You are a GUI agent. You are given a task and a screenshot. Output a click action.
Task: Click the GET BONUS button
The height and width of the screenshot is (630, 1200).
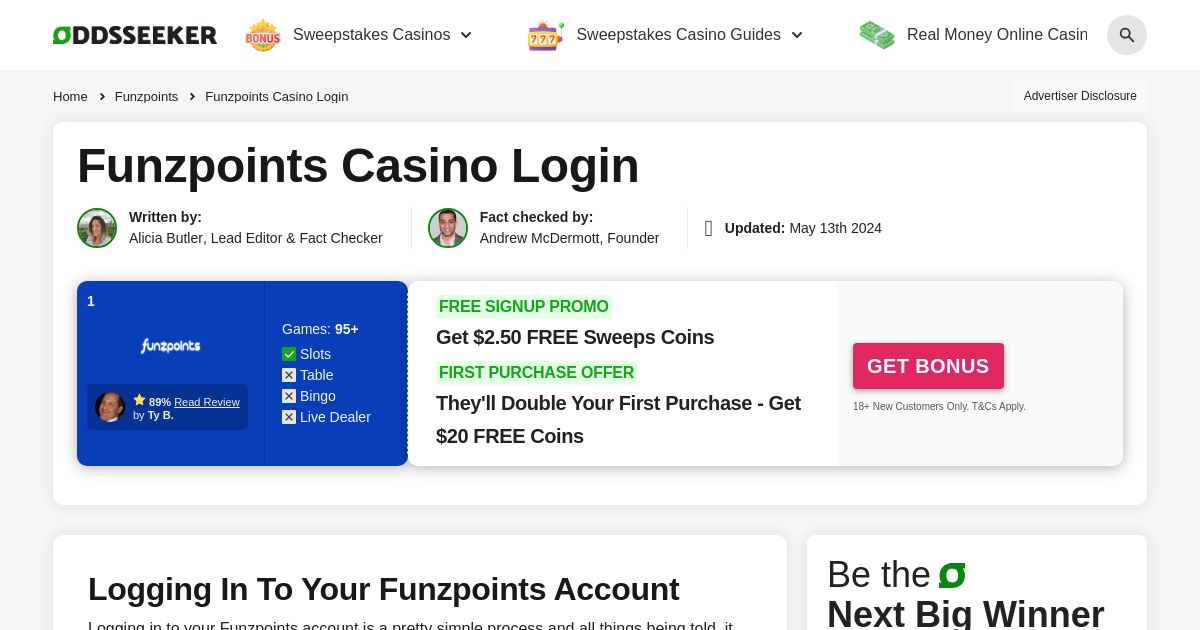point(927,366)
